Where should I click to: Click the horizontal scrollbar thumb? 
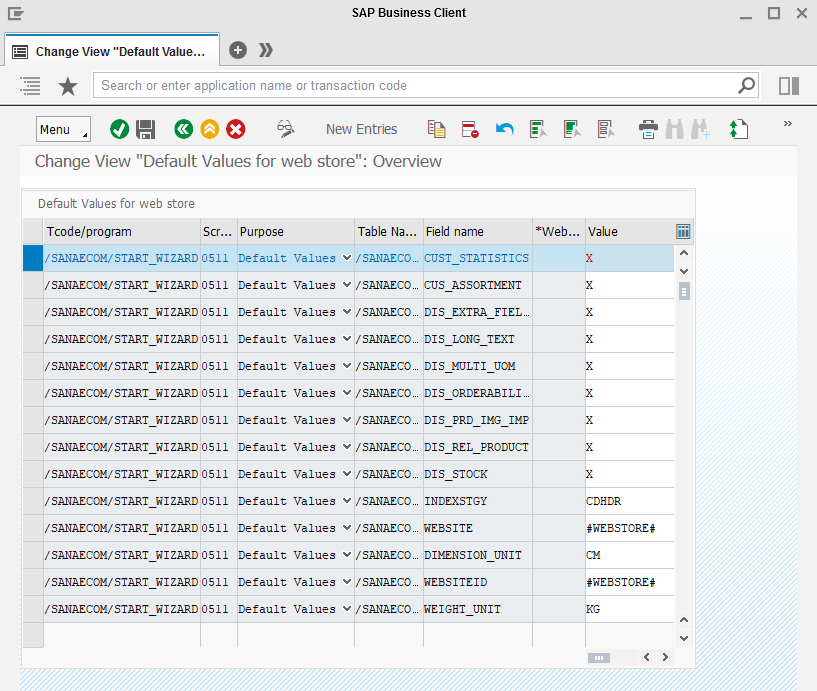point(599,658)
